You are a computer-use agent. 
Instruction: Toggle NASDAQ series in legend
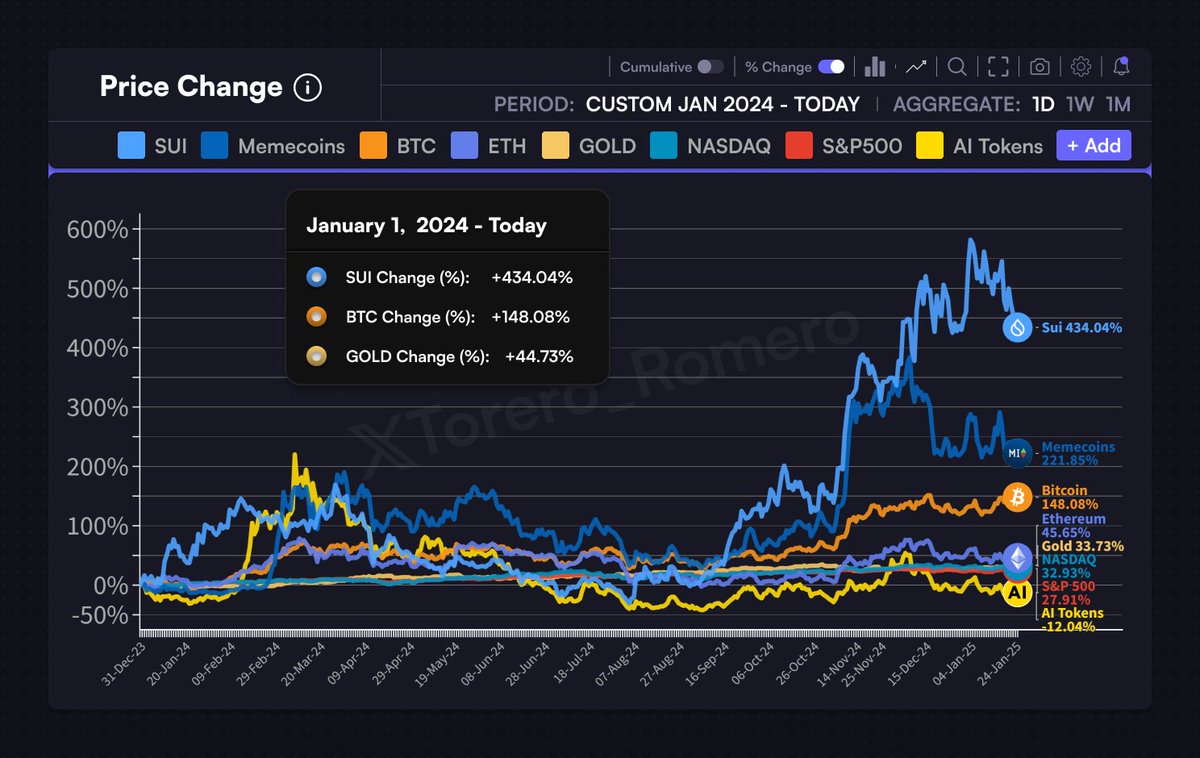pos(710,146)
